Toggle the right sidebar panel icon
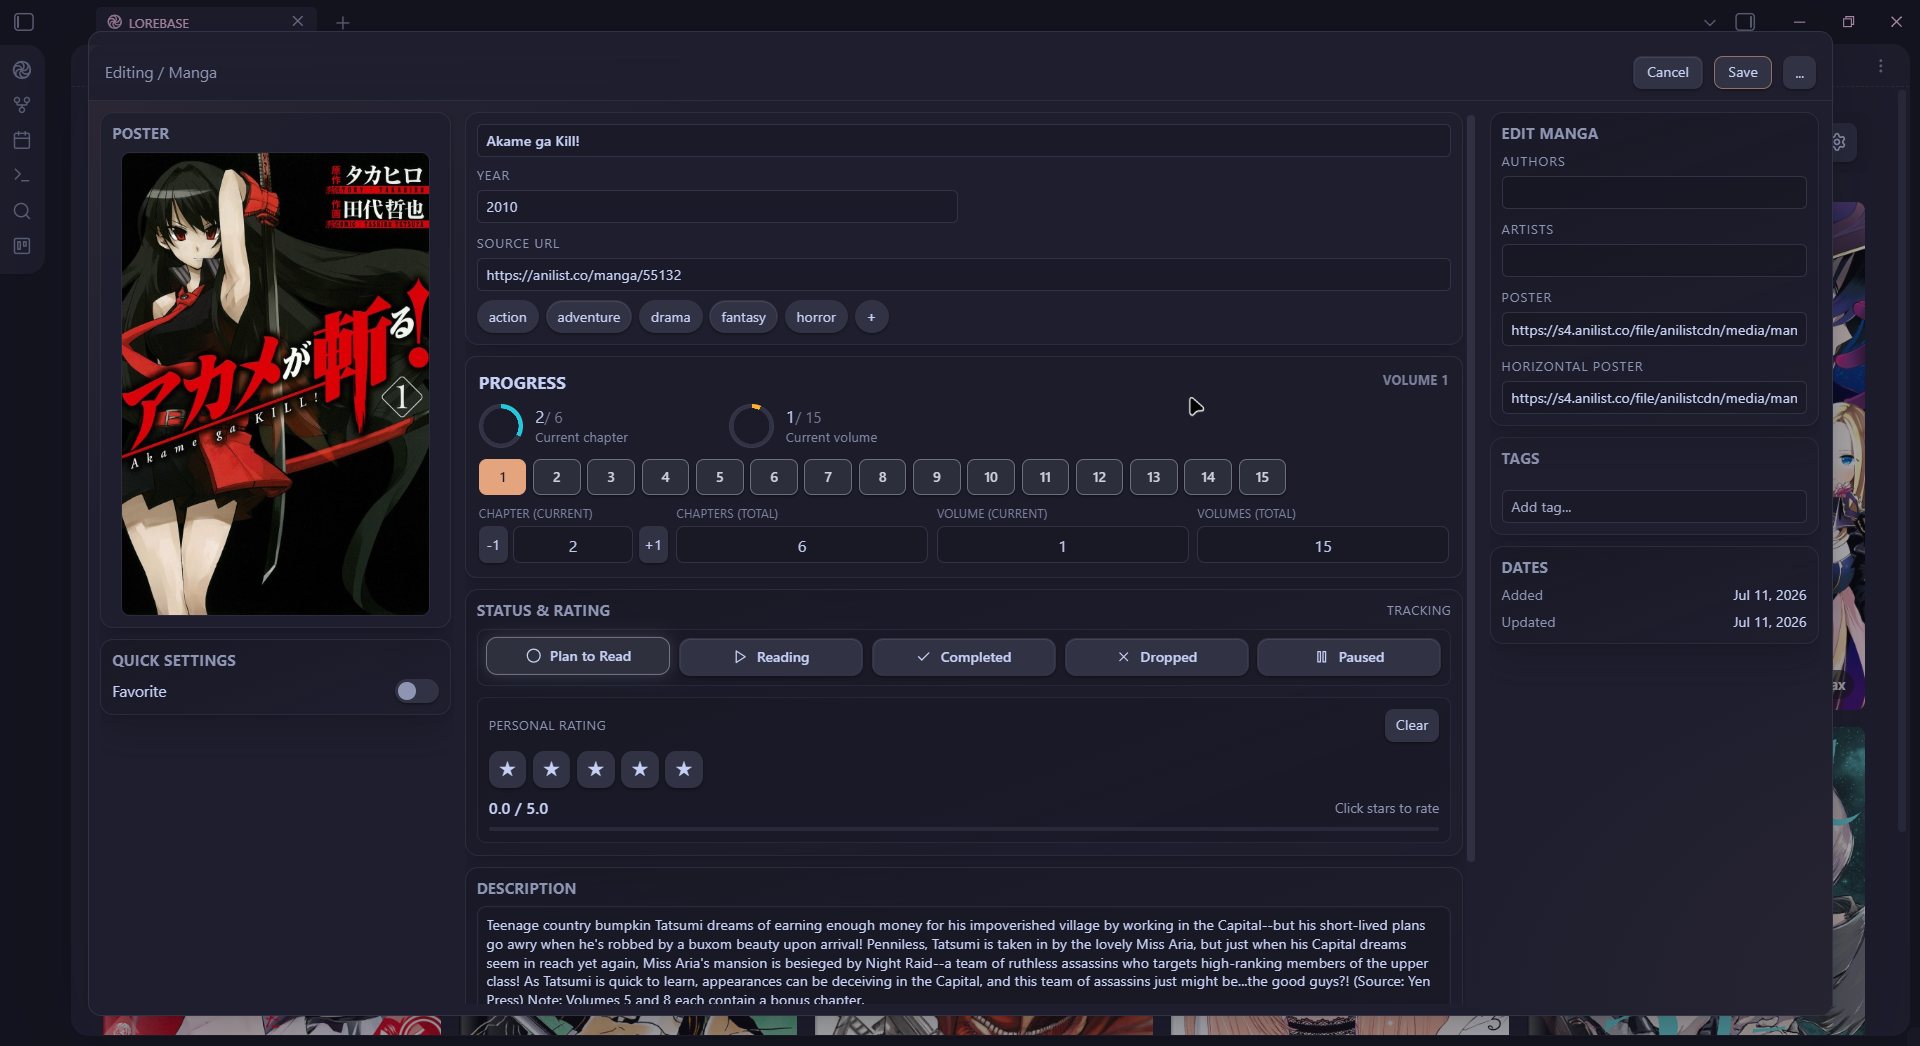1920x1046 pixels. point(1745,22)
